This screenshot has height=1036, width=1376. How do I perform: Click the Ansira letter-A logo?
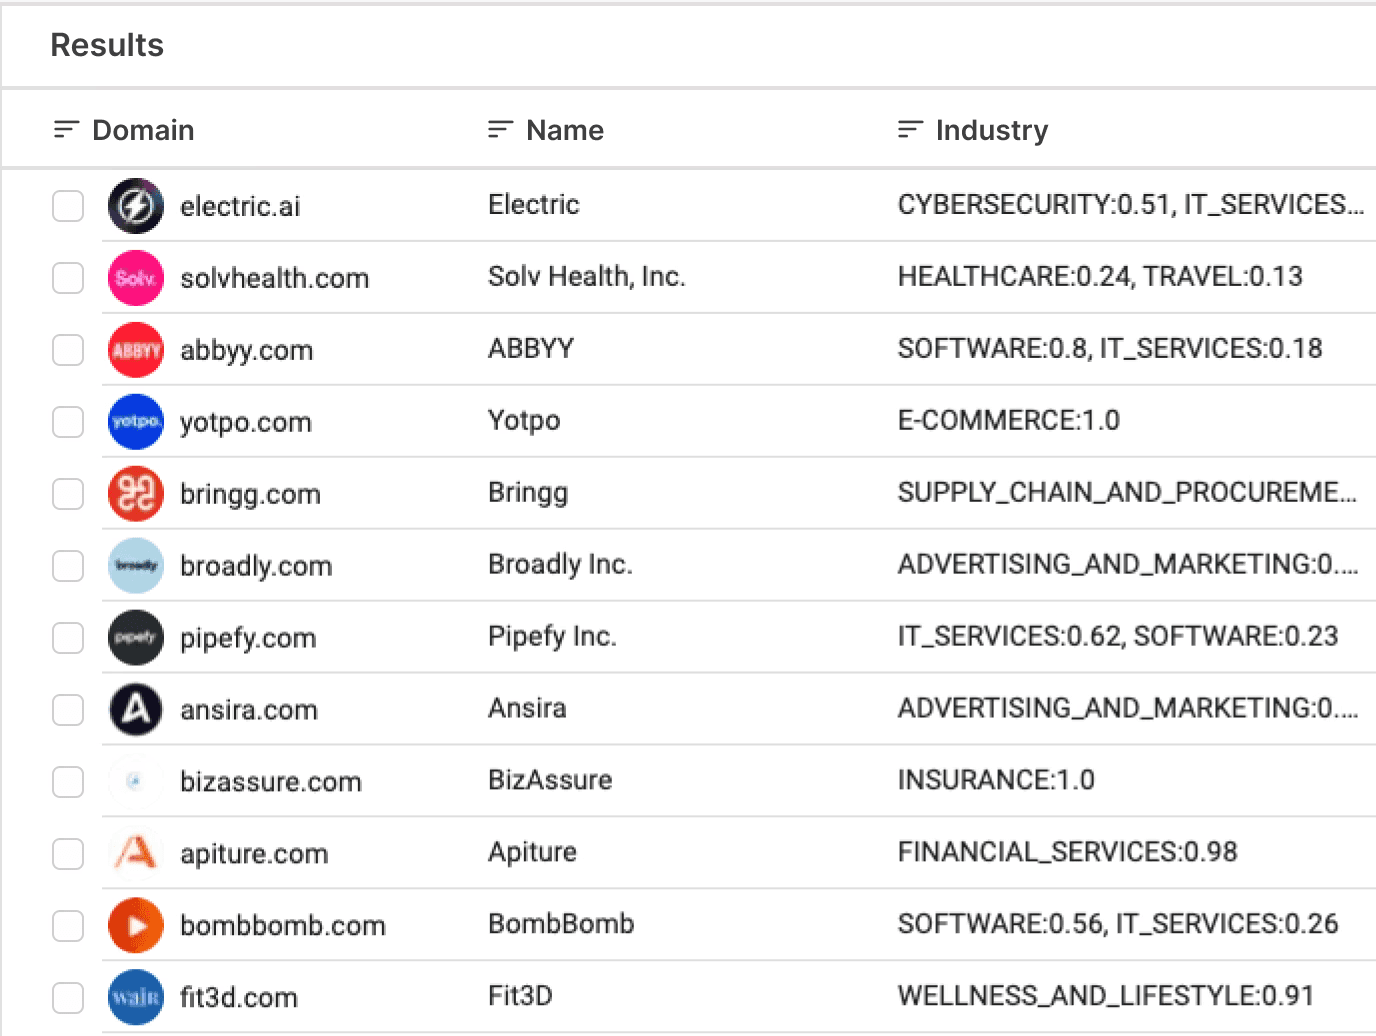[134, 709]
